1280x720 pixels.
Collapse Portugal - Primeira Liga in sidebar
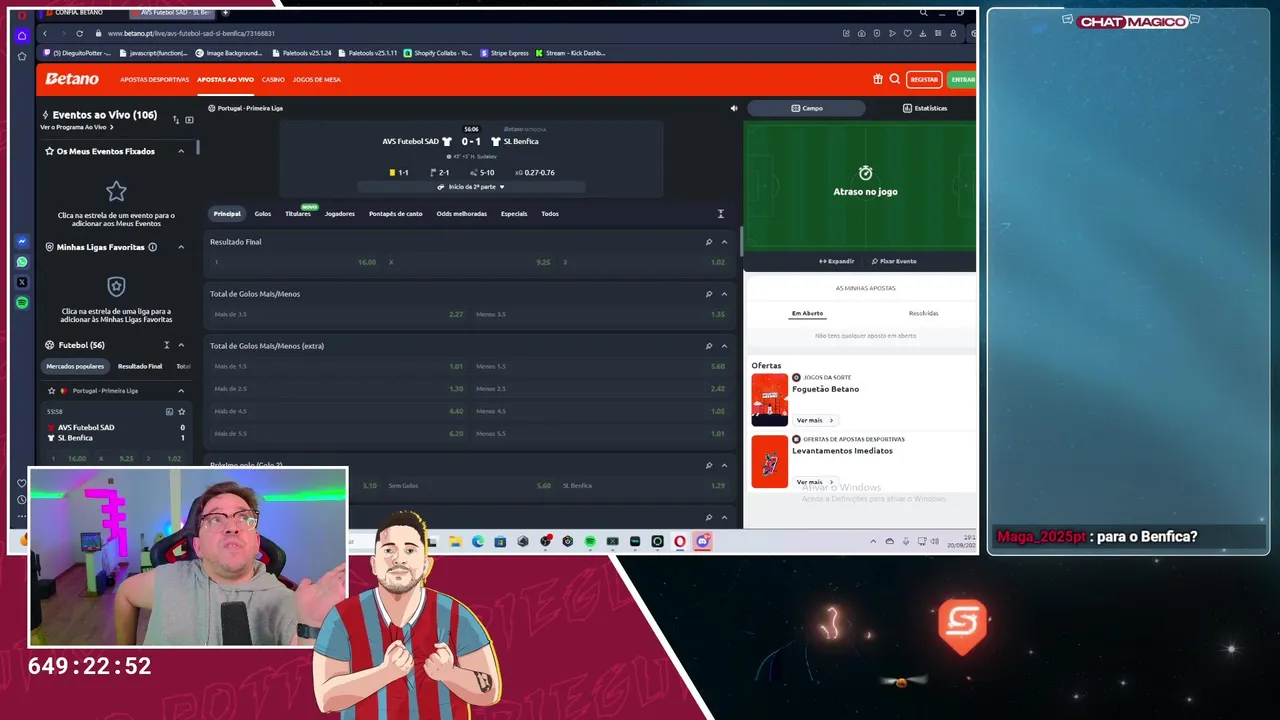click(x=181, y=391)
